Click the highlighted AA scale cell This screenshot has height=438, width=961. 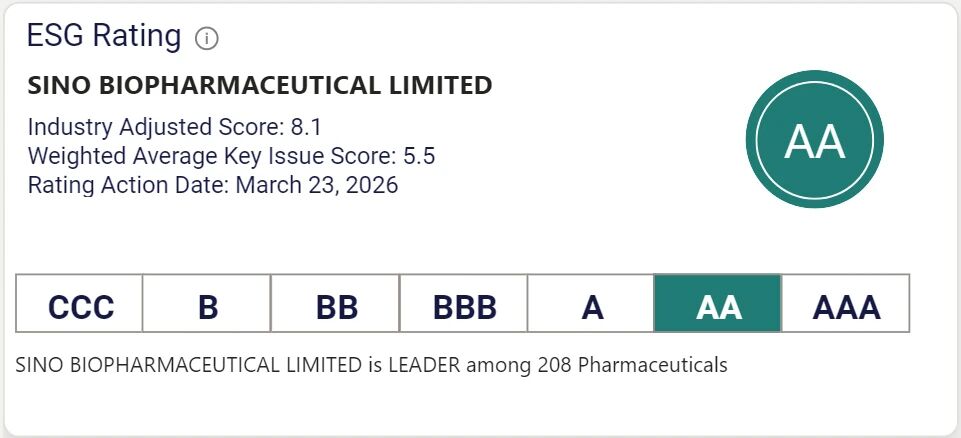pyautogui.click(x=718, y=305)
